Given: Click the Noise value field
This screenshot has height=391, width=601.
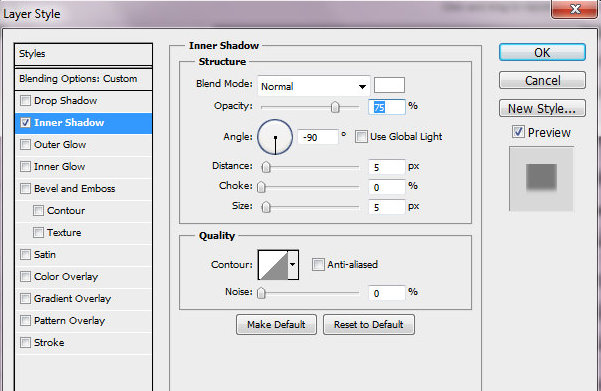Looking at the screenshot, I should pyautogui.click(x=386, y=293).
